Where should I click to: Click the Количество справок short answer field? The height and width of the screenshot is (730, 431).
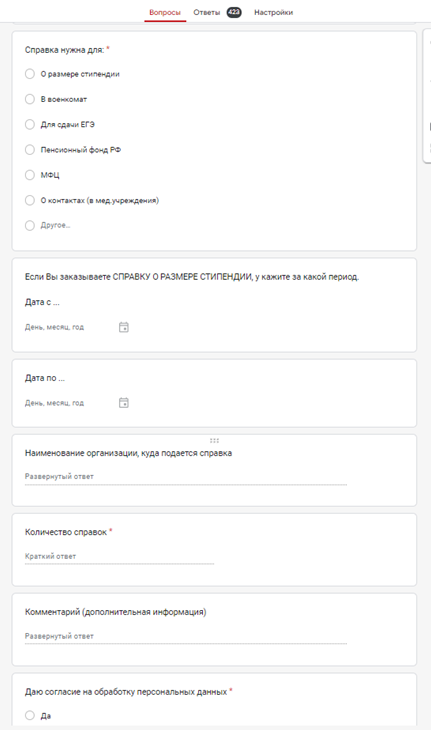tap(119, 556)
